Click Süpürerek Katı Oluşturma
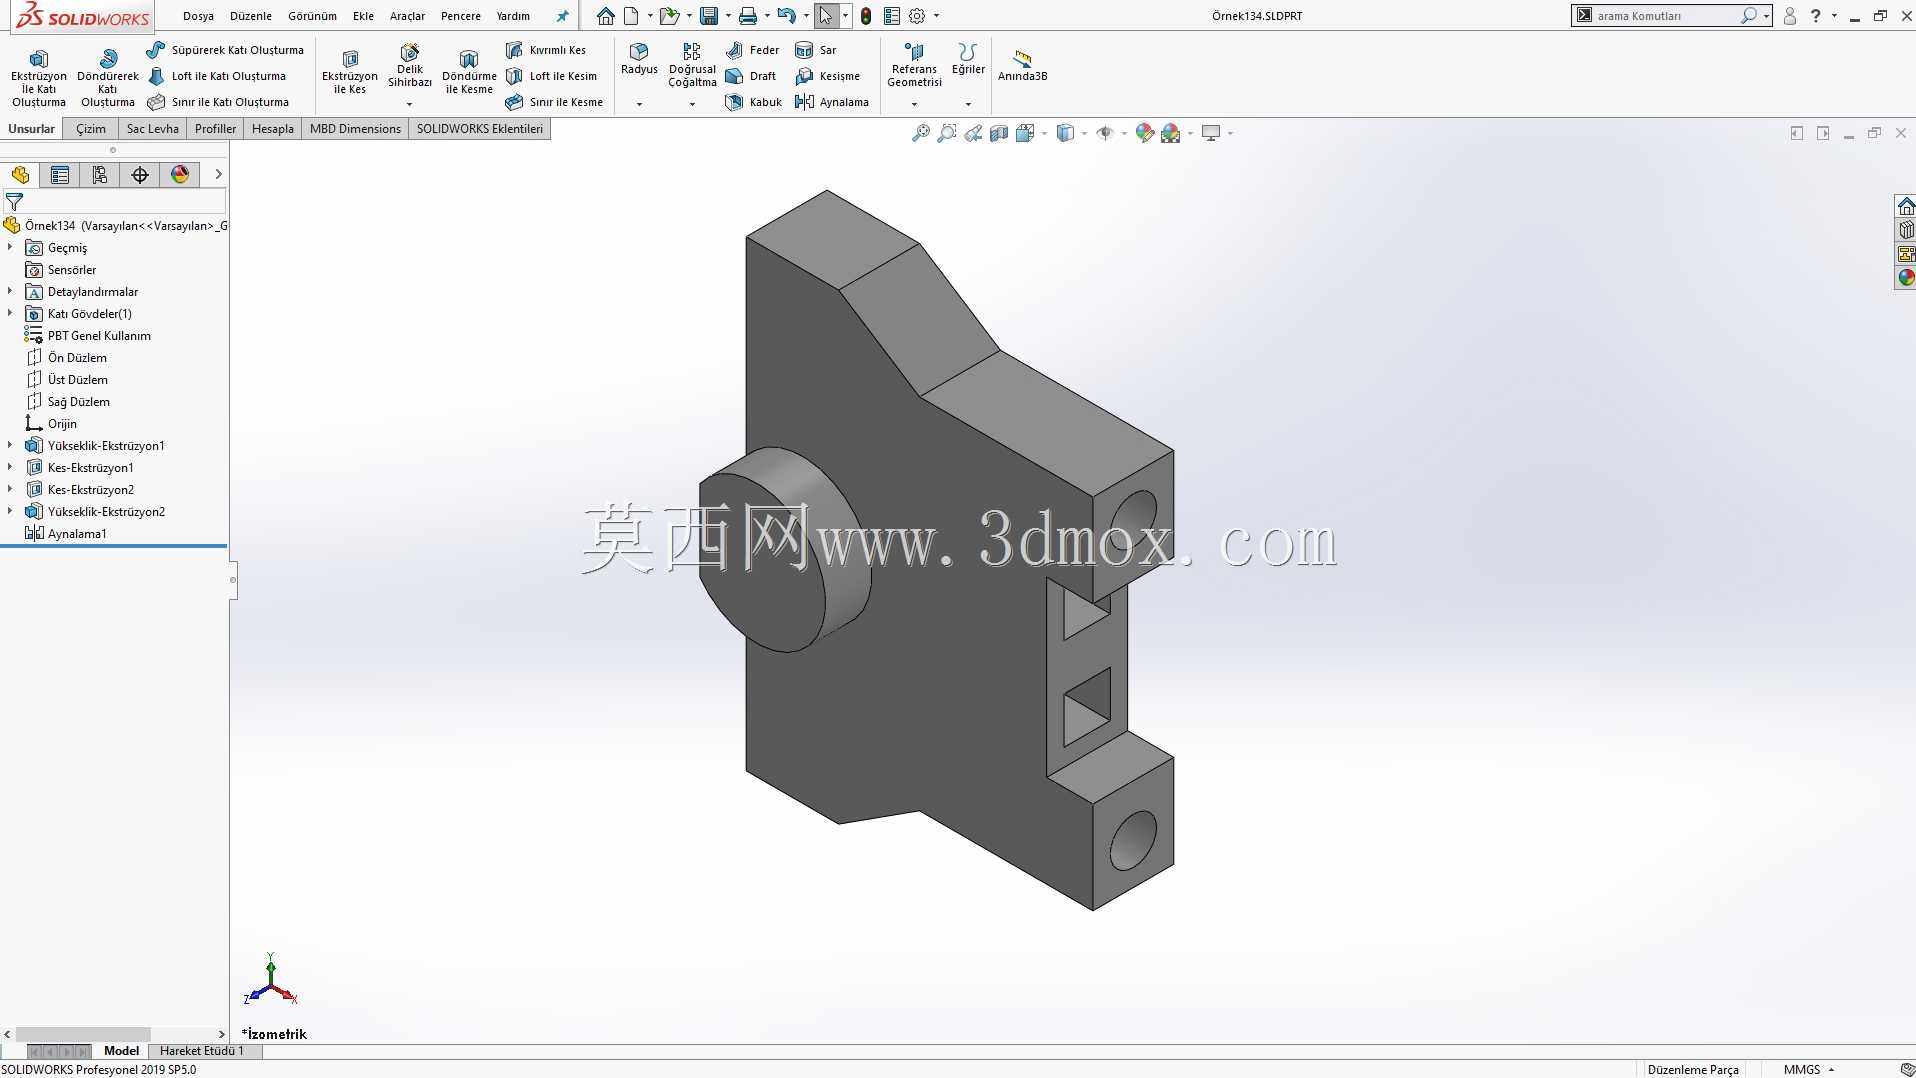 click(226, 50)
